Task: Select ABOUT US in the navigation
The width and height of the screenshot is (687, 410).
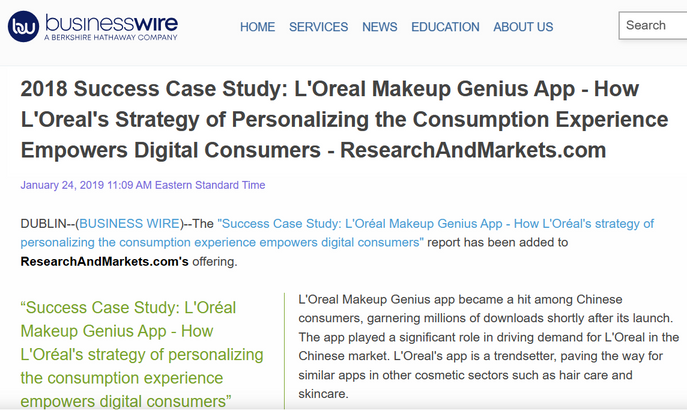Action: click(x=523, y=27)
